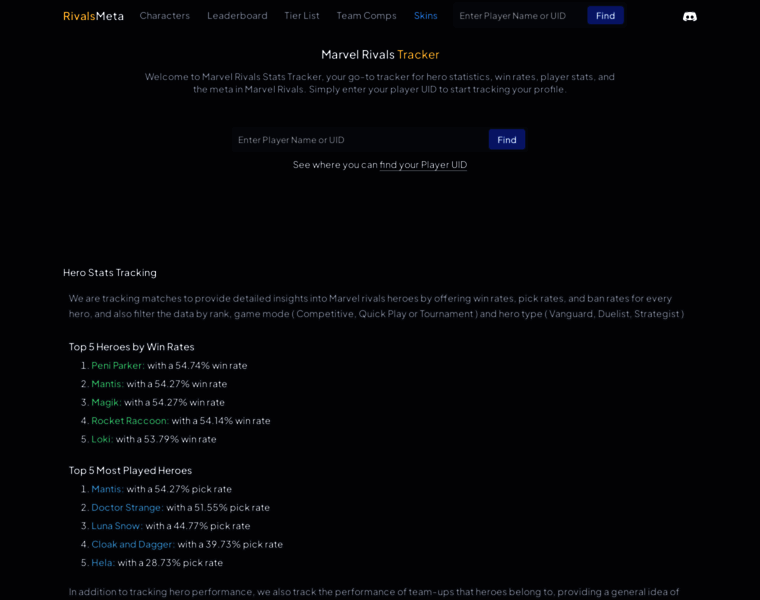This screenshot has width=760, height=600.
Task: Open the 'find your Player UID' link
Action: click(x=423, y=165)
